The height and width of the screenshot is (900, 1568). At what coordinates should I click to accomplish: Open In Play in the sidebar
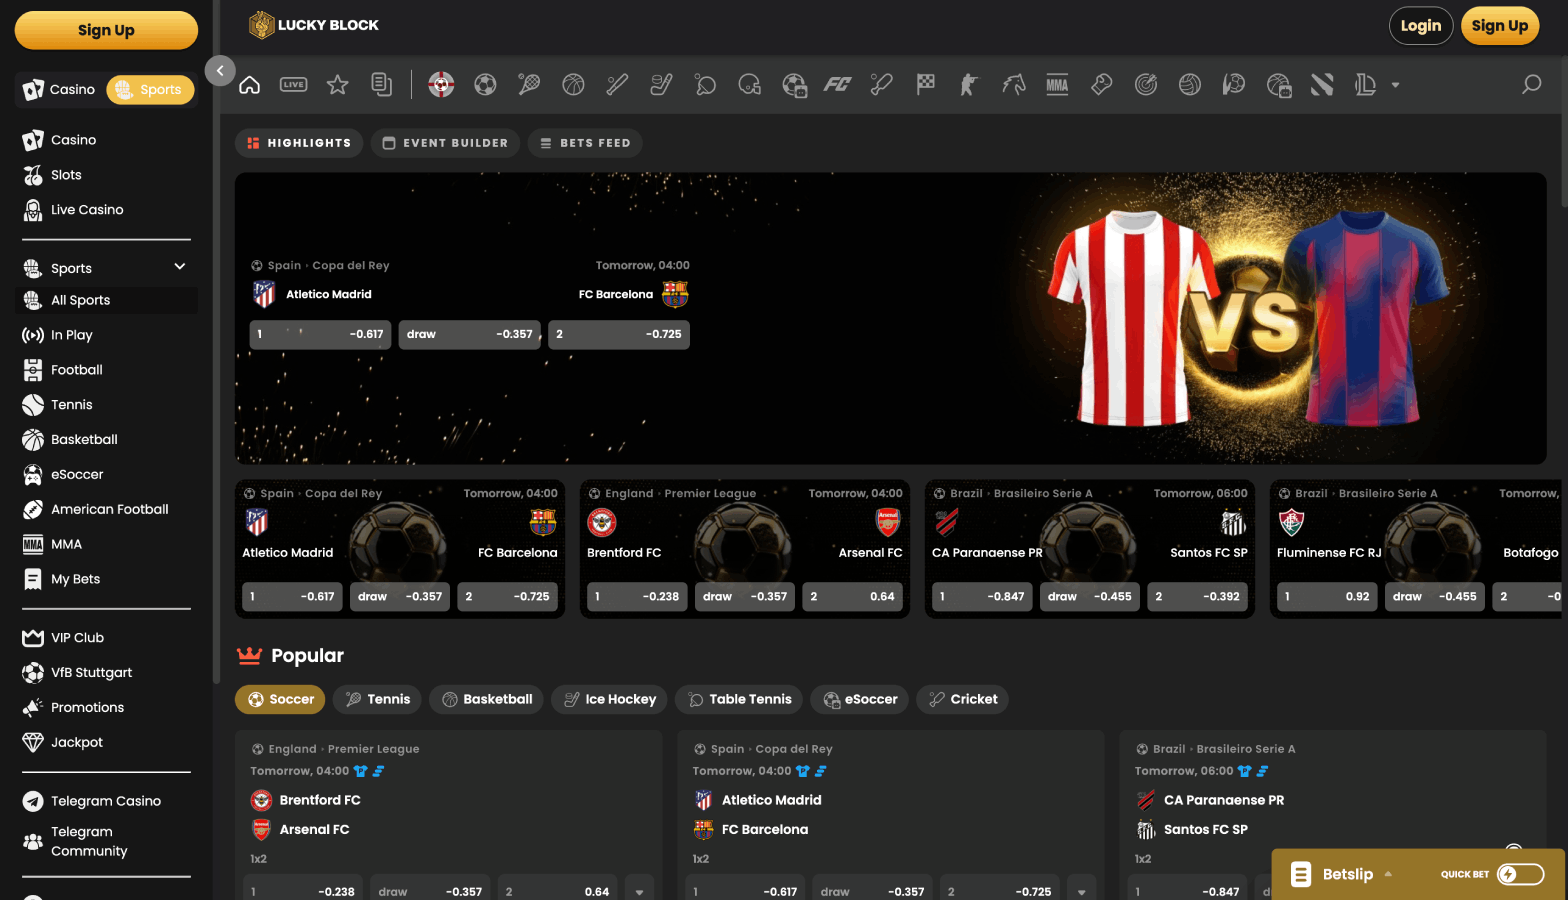point(72,335)
